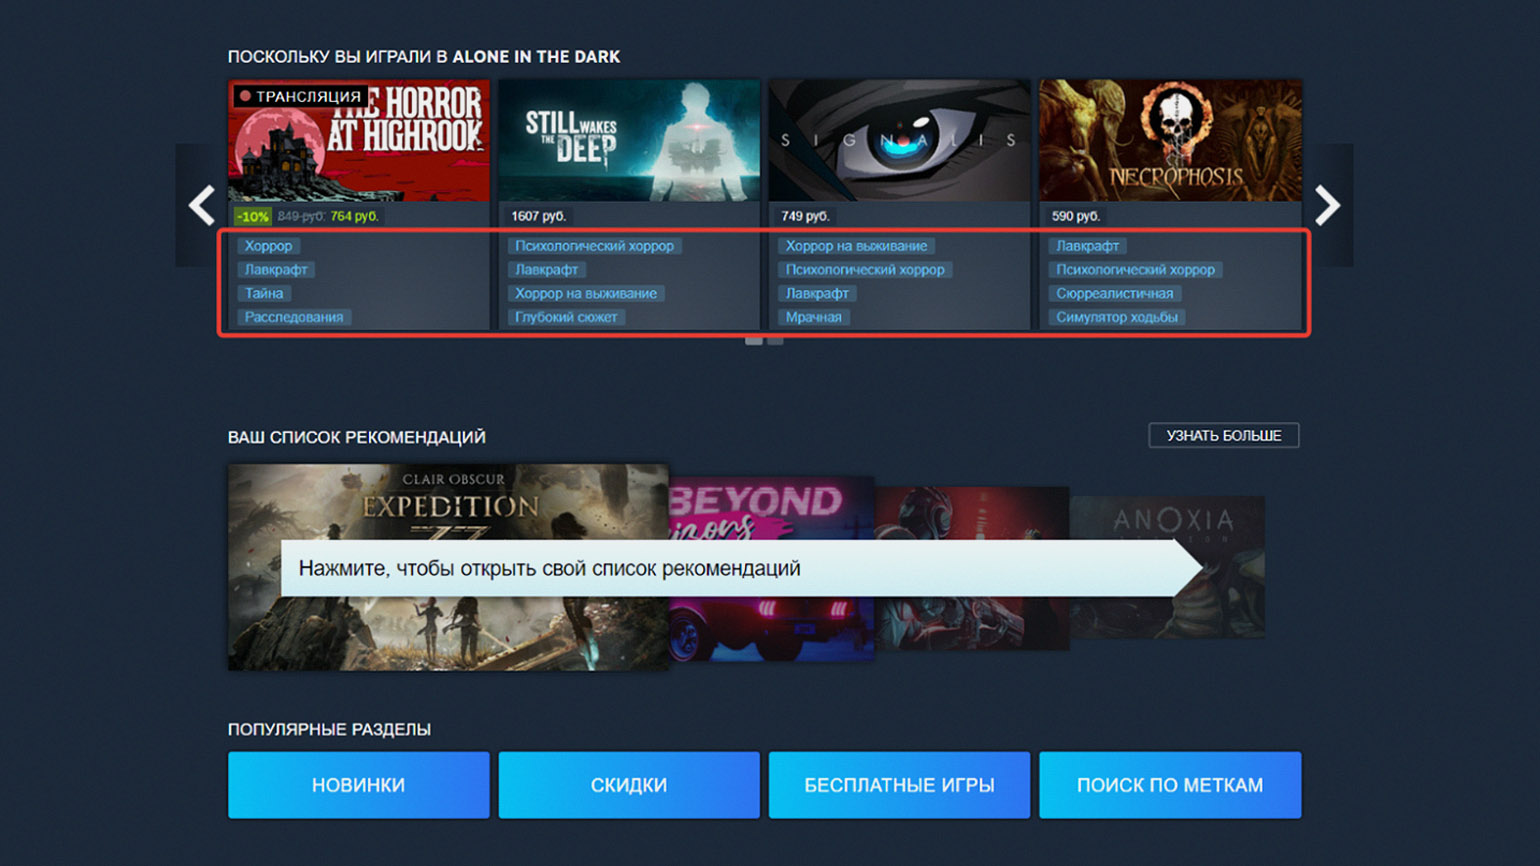
Task: Select Хоррор на выживание tag under Still Wakes the Deep
Action: click(x=586, y=294)
